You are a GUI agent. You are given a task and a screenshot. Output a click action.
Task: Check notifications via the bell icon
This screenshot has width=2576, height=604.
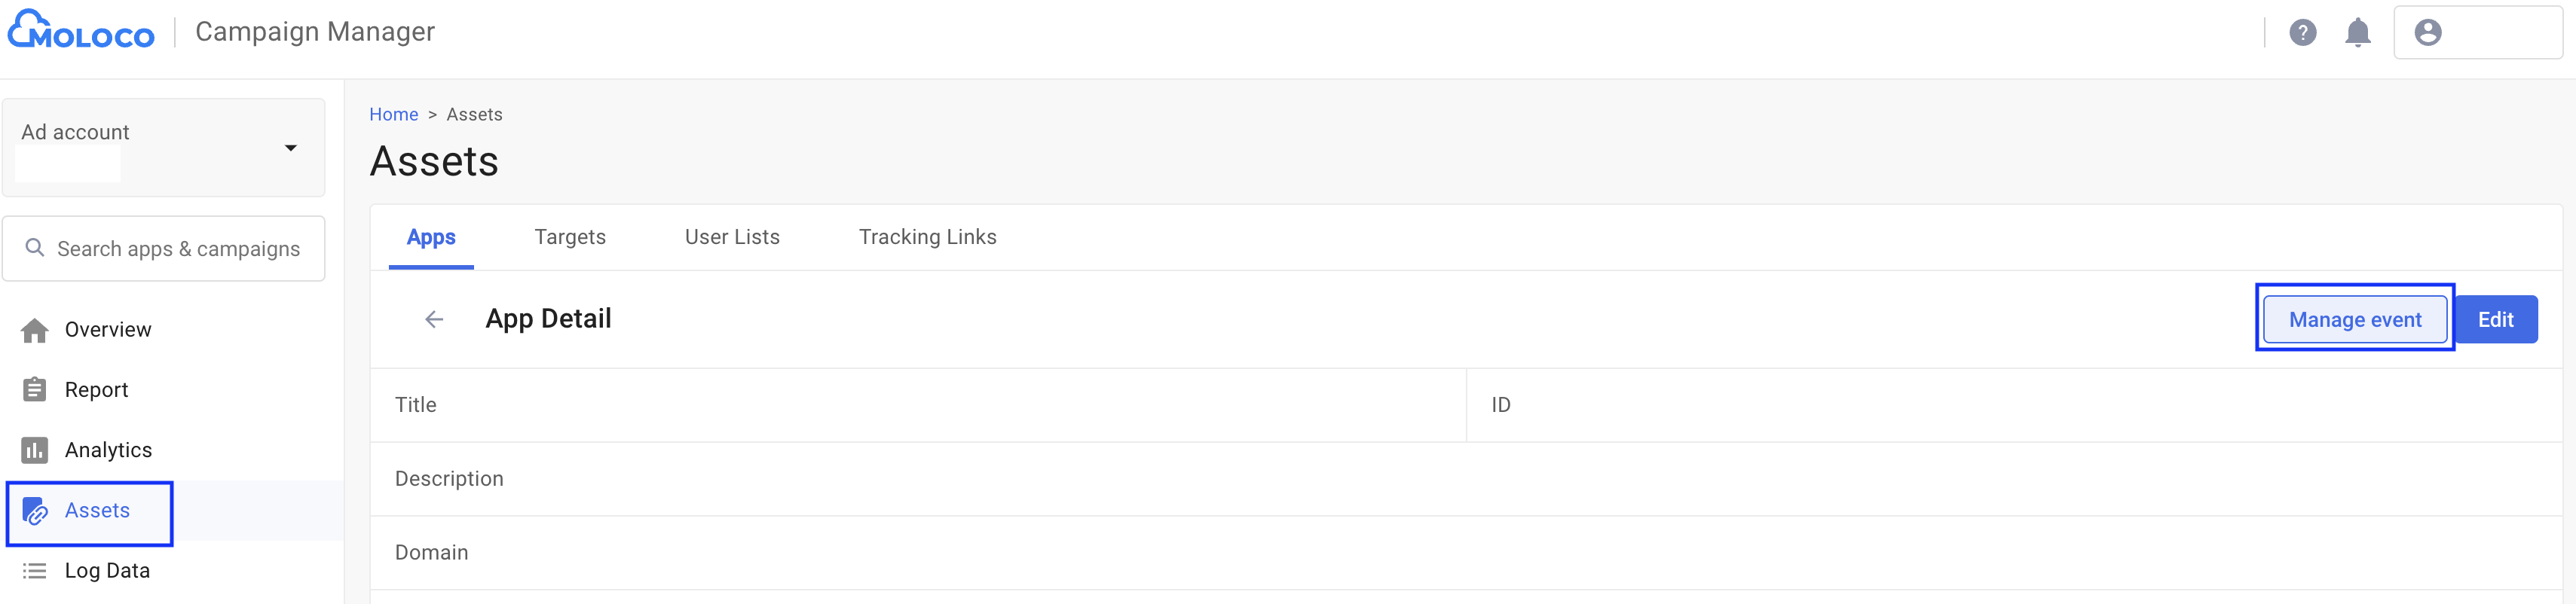(x=2359, y=32)
